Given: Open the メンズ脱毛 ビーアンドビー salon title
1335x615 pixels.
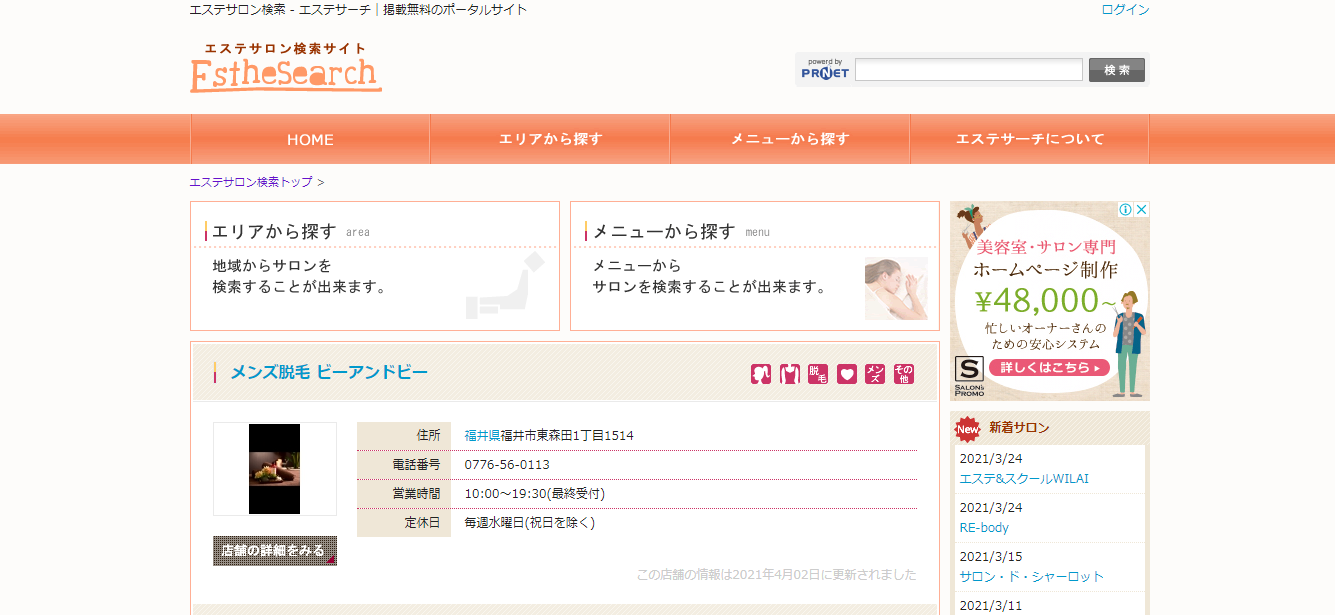Looking at the screenshot, I should (x=329, y=372).
